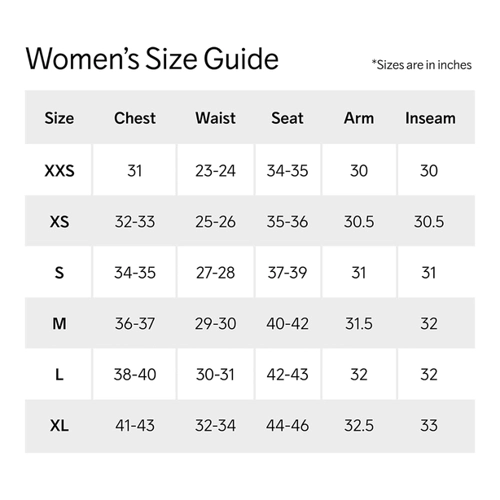Click the Arm column header

click(x=359, y=118)
